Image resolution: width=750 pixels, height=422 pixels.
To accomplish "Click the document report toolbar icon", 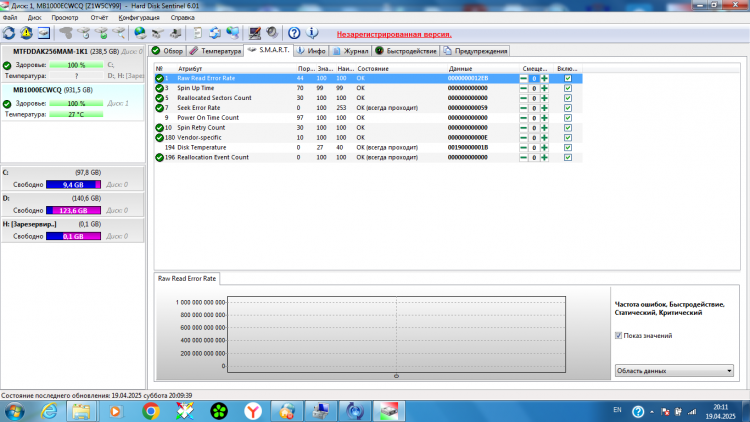I will click(x=197, y=33).
